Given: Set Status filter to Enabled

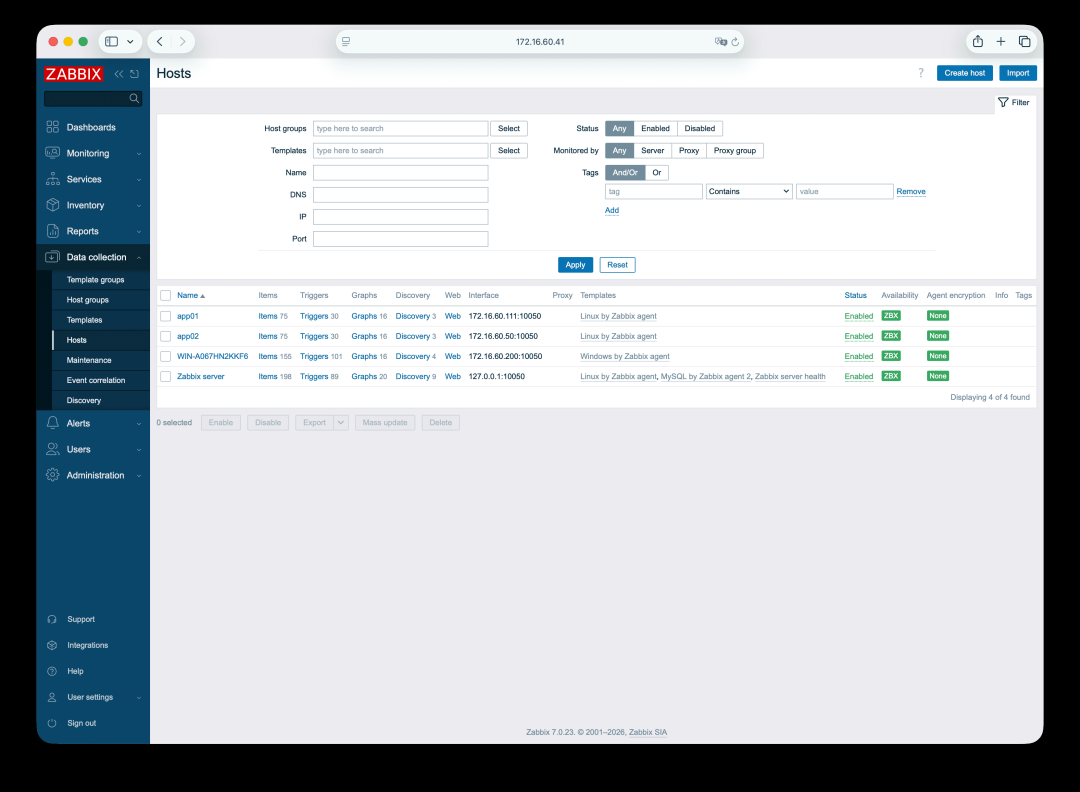Looking at the screenshot, I should (x=655, y=129).
